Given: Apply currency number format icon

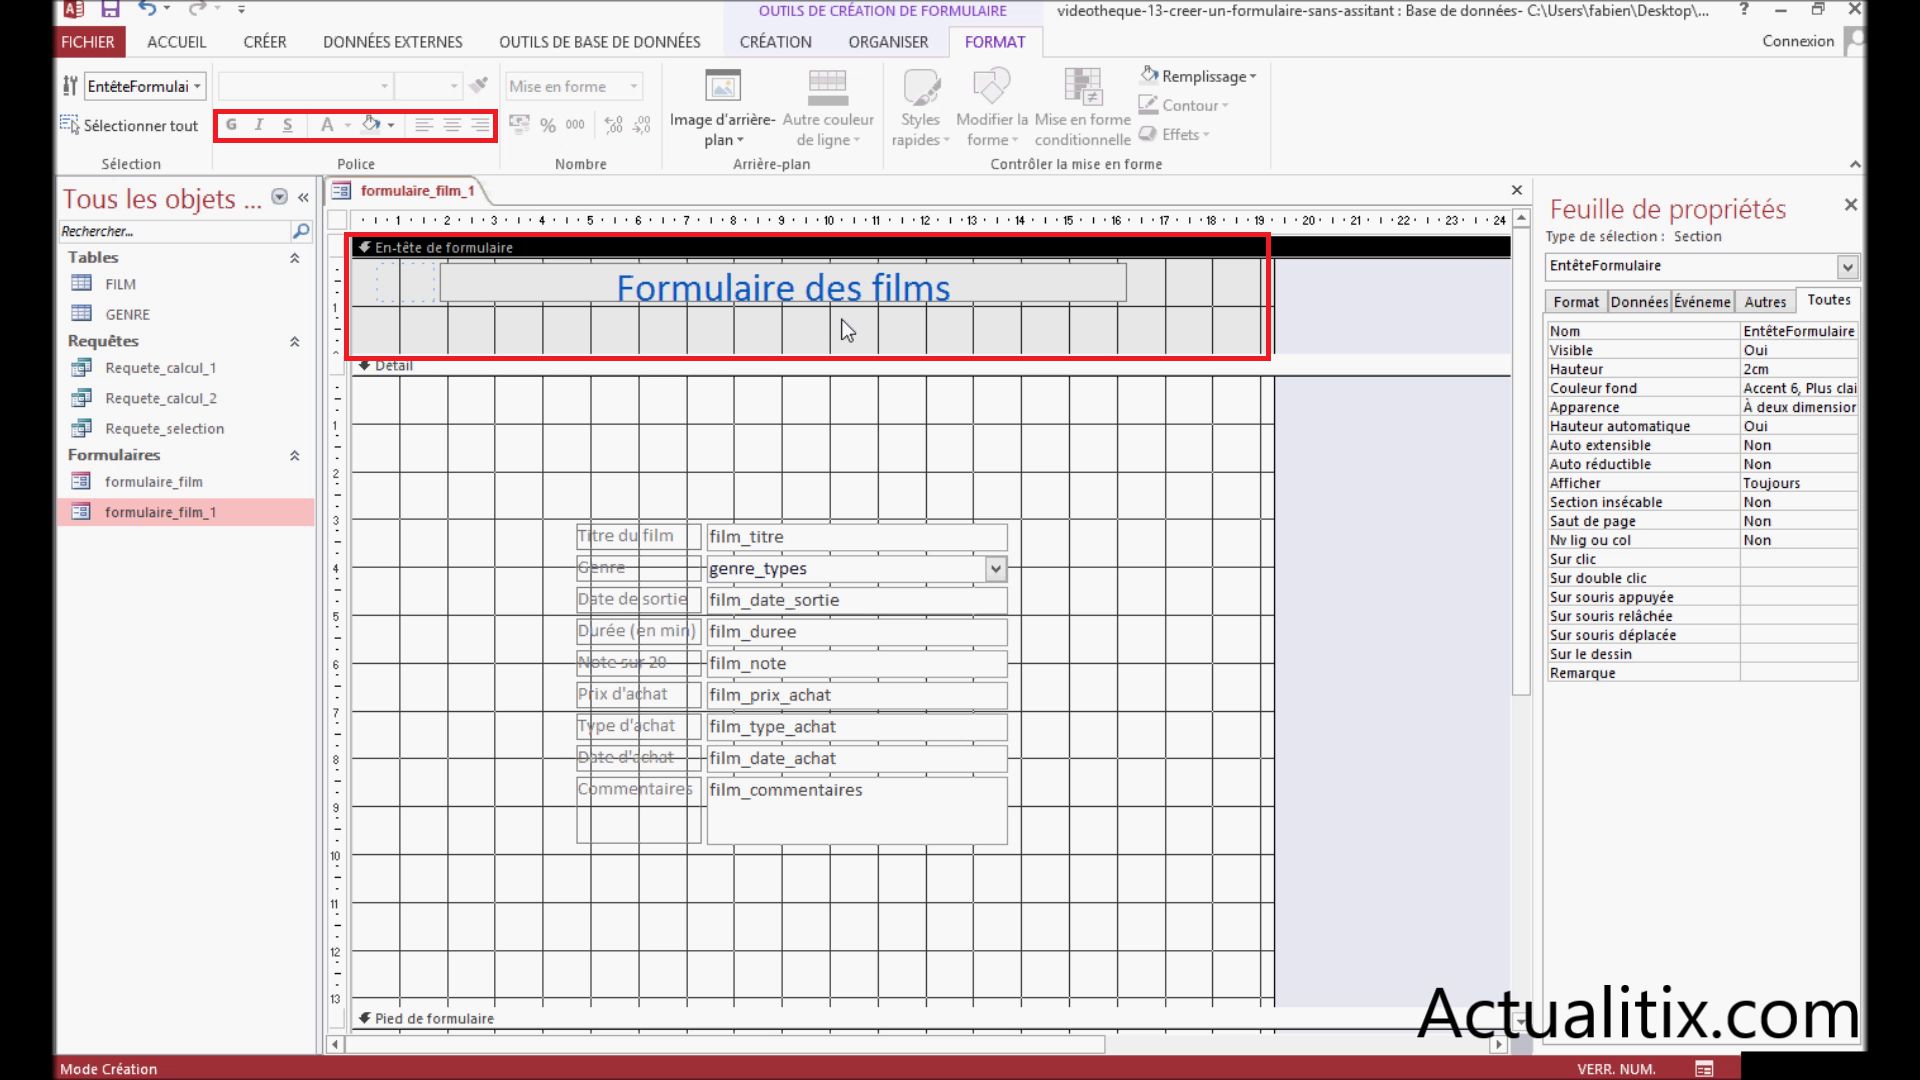Looking at the screenshot, I should tap(519, 125).
